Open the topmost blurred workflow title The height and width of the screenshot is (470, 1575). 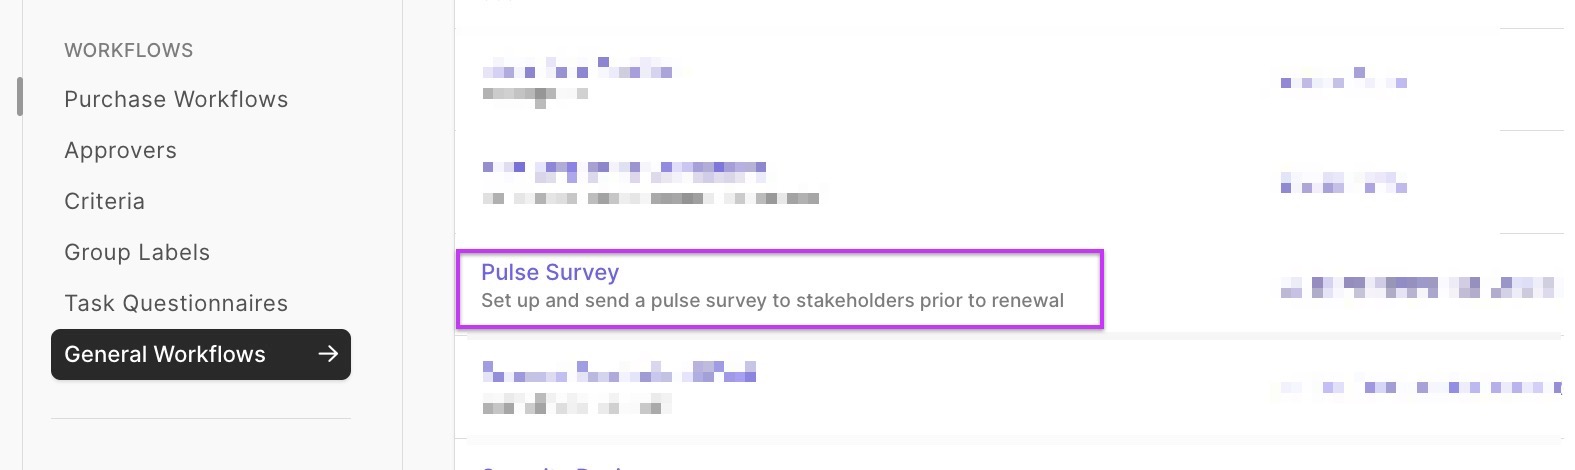pos(577,70)
